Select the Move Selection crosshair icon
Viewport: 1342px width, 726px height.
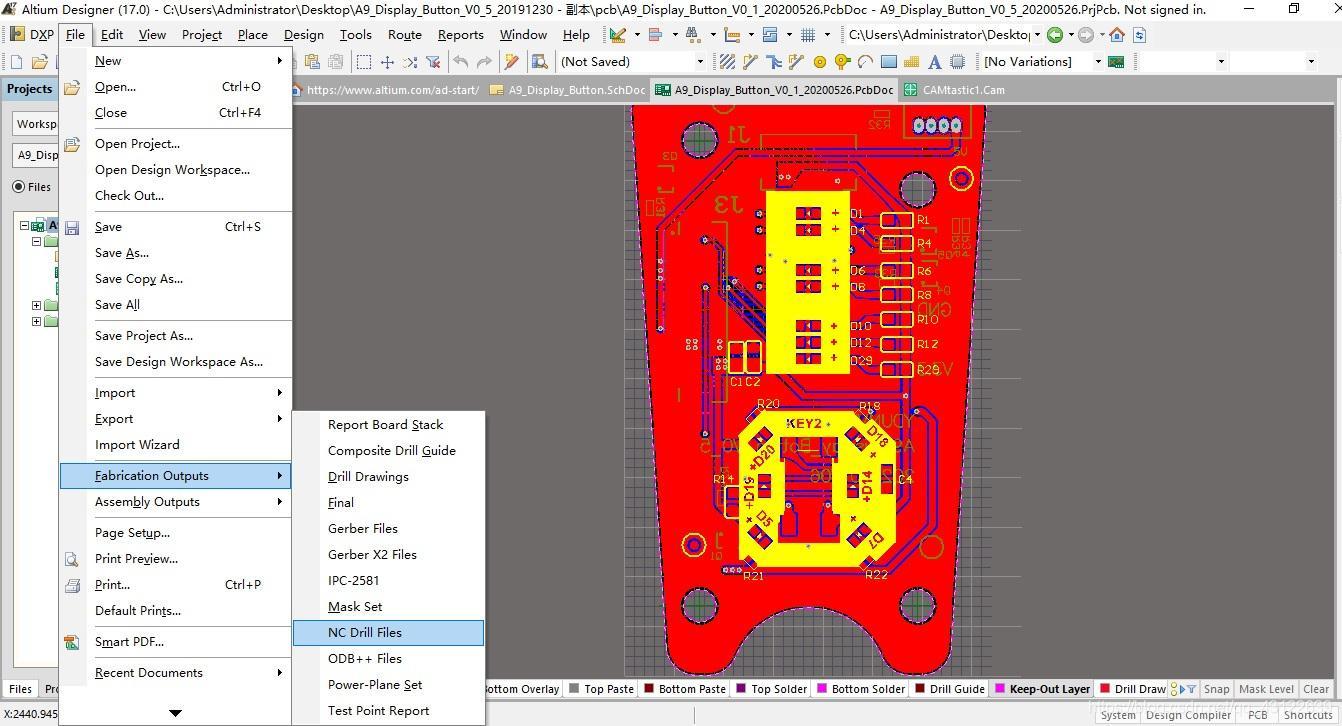coord(387,61)
